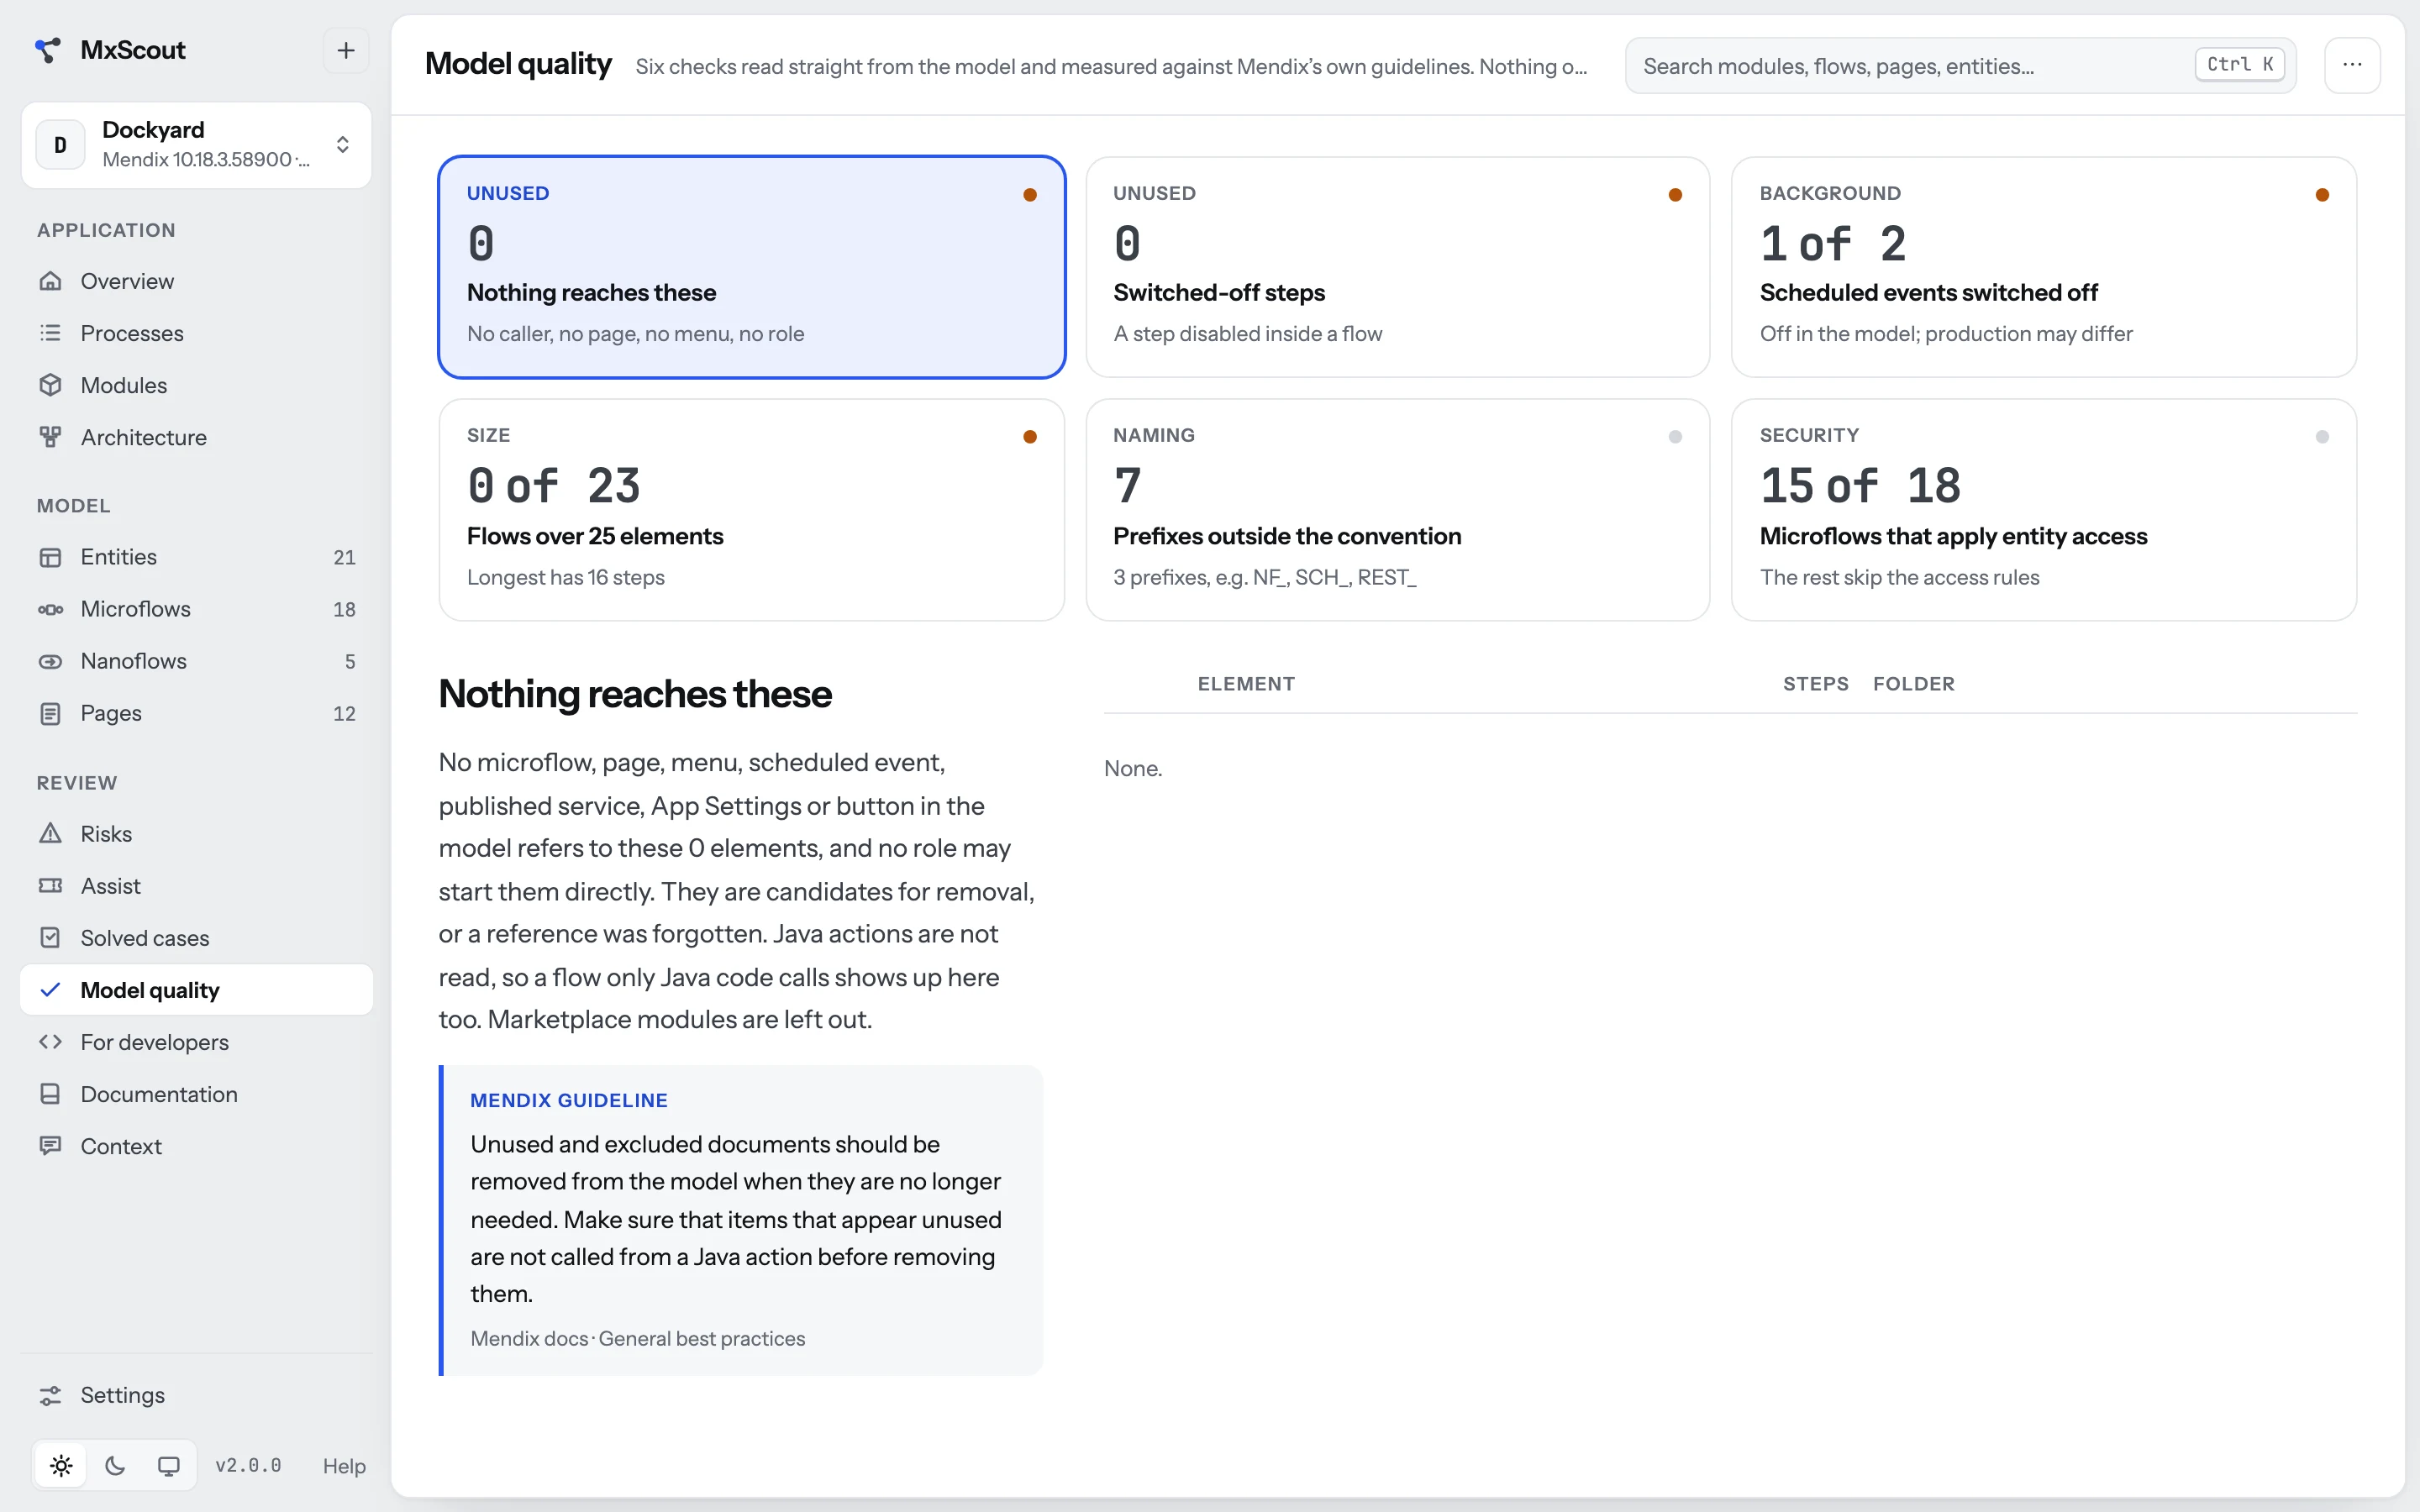Open the Solved cases check icon
2420x1512 pixels.
pyautogui.click(x=50, y=938)
